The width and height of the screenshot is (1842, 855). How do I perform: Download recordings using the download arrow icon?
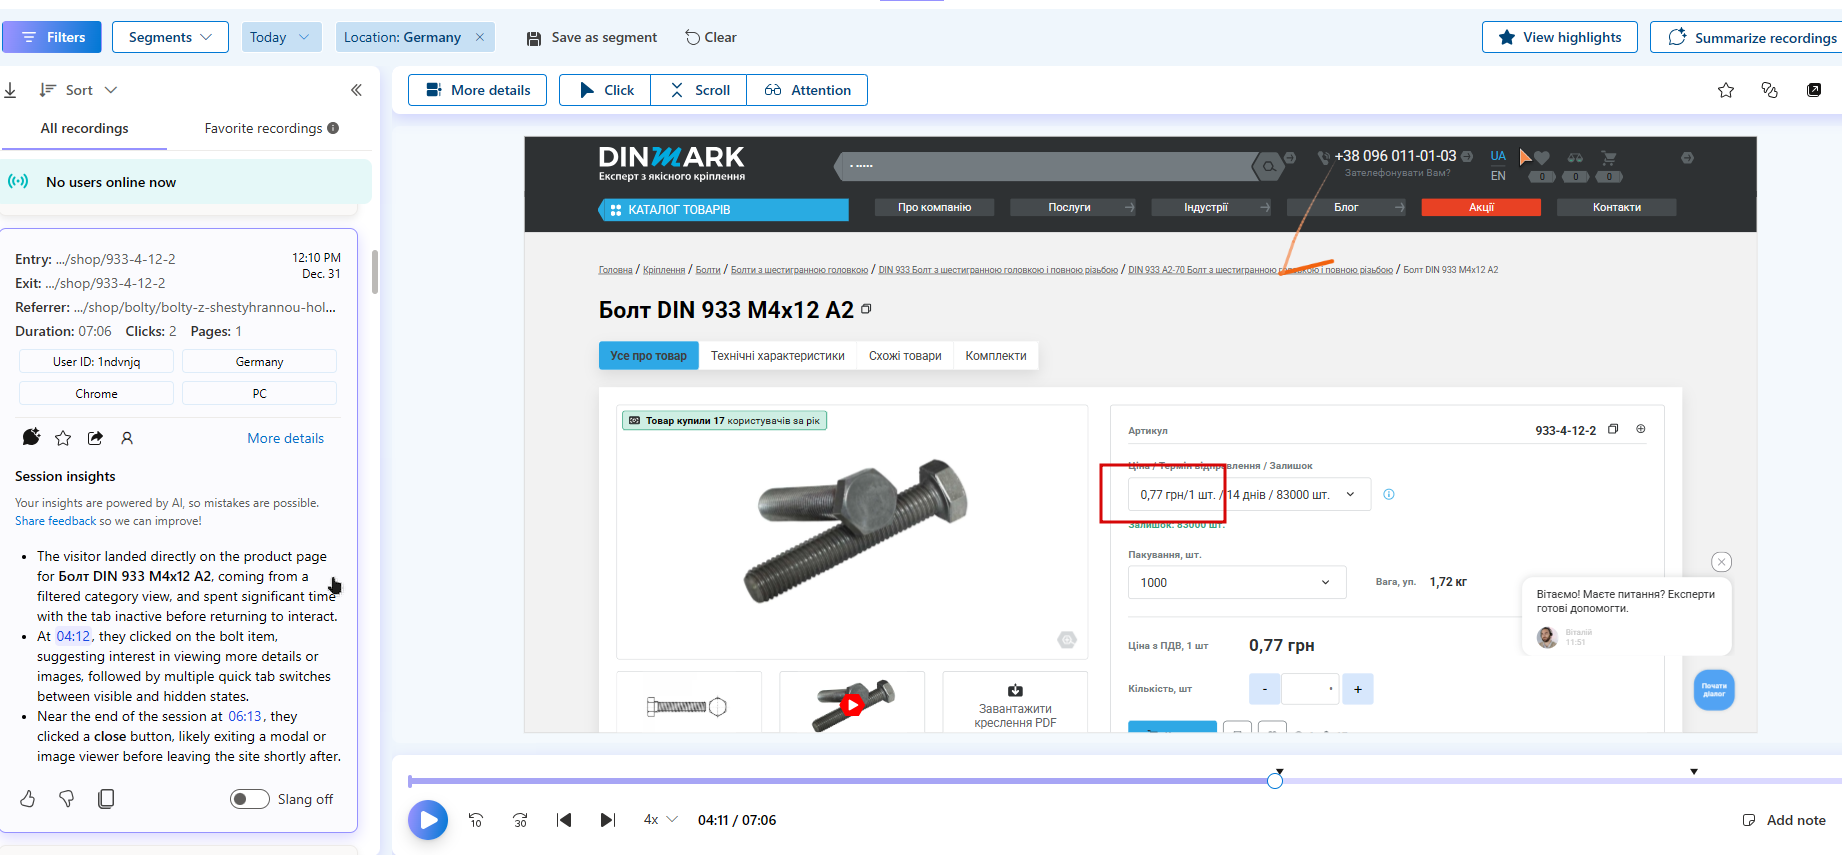pos(10,90)
